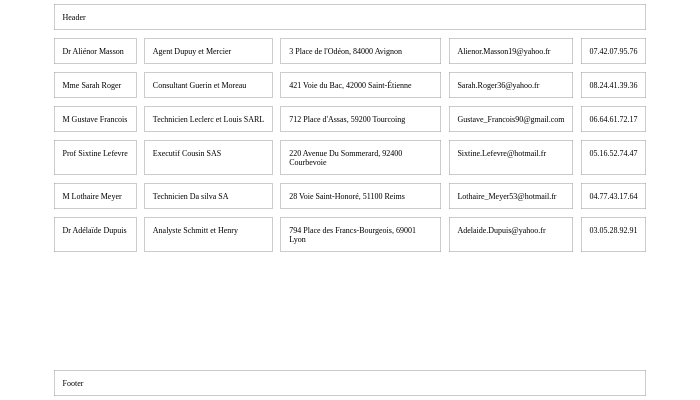Select the Dr Aliénor Masson name cell
Image resolution: width=700 pixels, height=400 pixels.
pos(95,51)
